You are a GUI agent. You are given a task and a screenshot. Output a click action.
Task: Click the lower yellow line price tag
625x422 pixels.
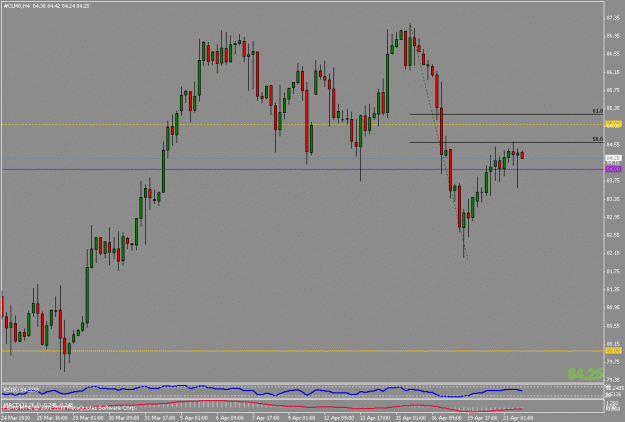[613, 351]
